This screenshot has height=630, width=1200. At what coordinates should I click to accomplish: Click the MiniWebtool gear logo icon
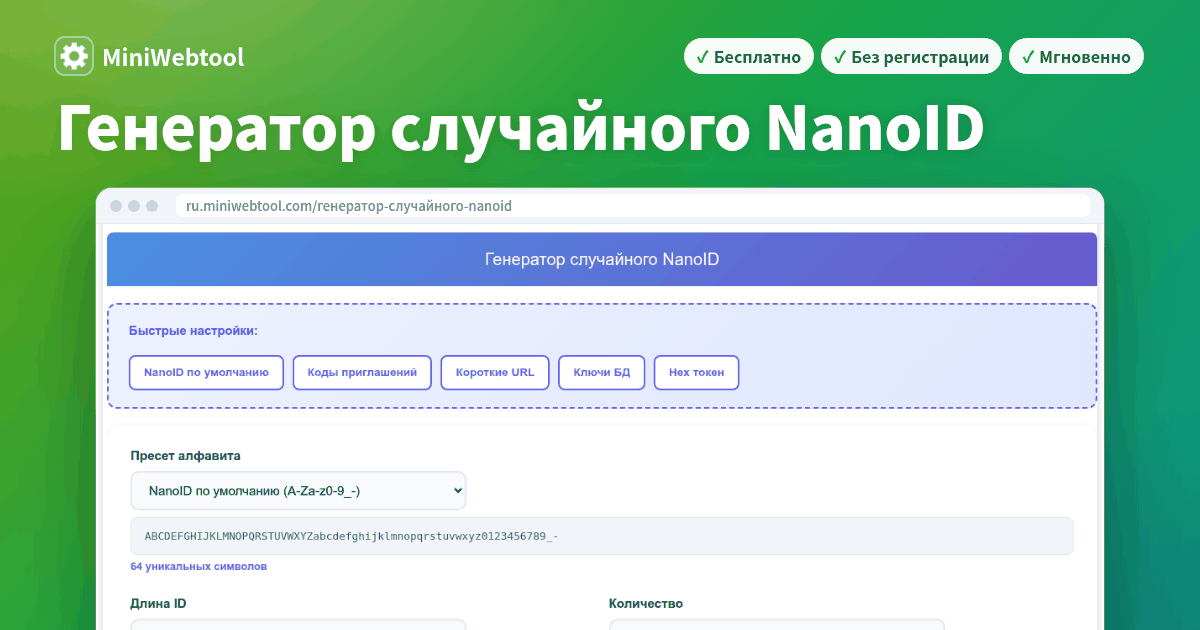(74, 57)
